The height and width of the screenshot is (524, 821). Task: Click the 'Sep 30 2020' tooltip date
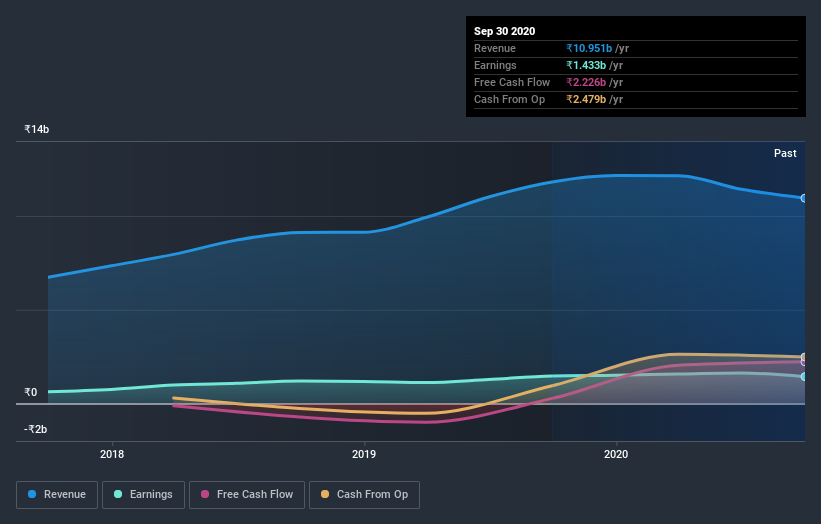[x=505, y=31]
